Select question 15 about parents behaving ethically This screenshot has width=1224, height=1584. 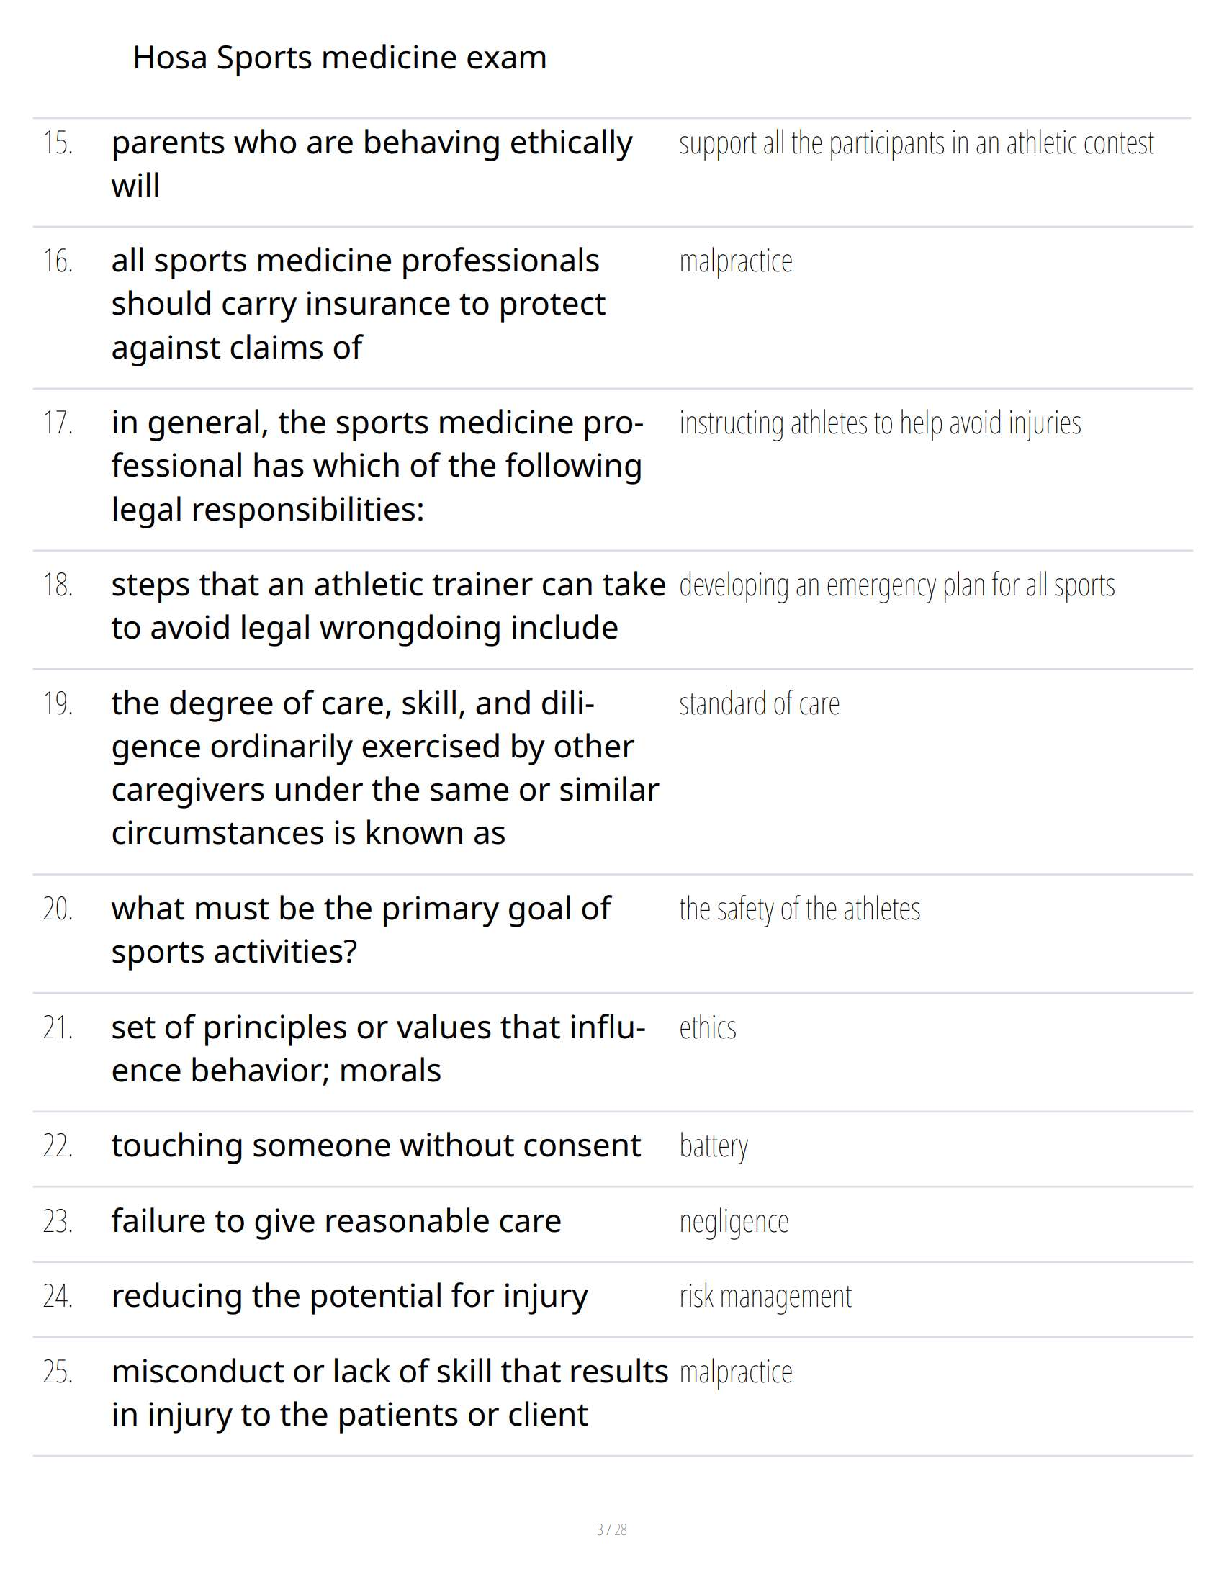click(371, 164)
